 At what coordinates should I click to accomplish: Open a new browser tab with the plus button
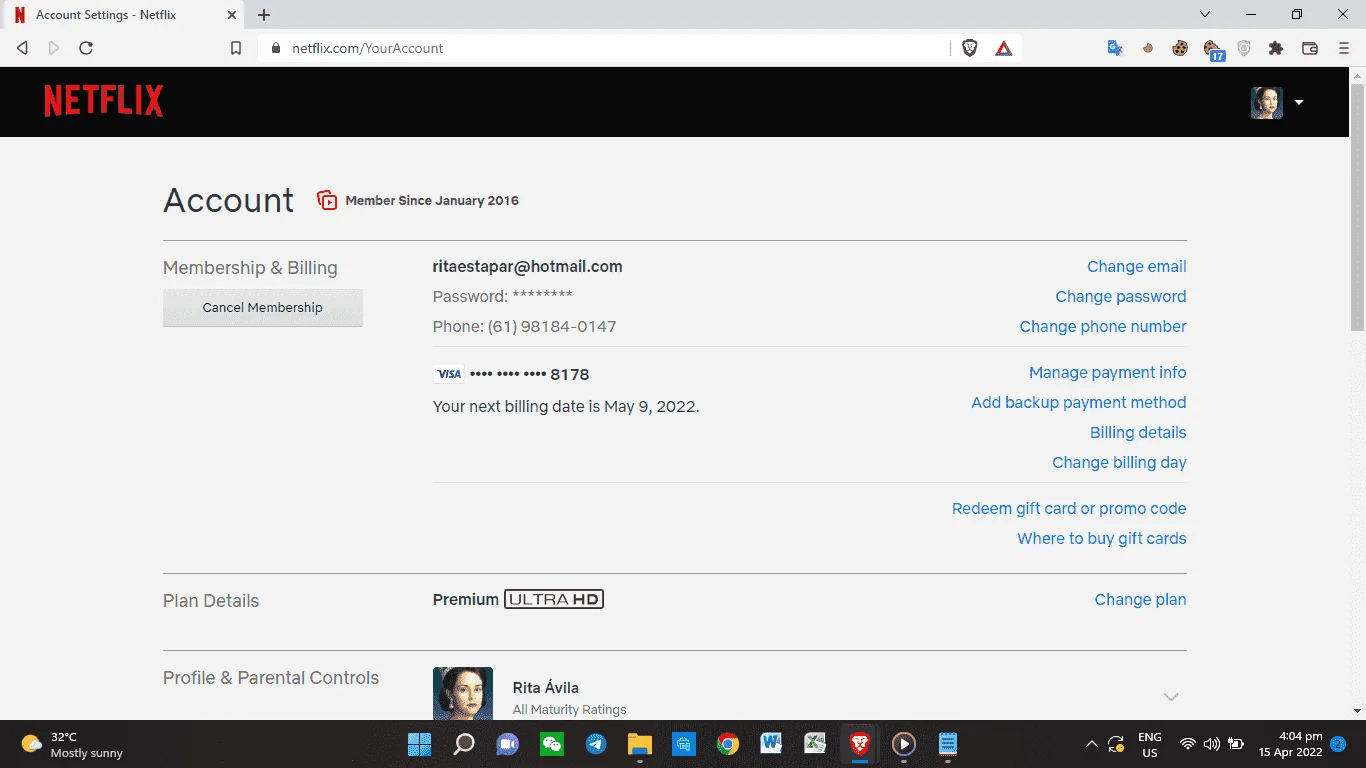tap(264, 15)
